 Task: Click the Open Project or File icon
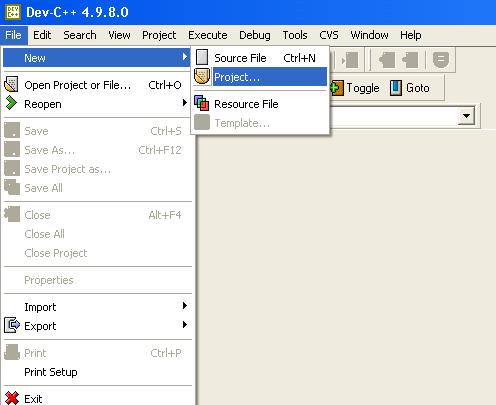click(12, 85)
